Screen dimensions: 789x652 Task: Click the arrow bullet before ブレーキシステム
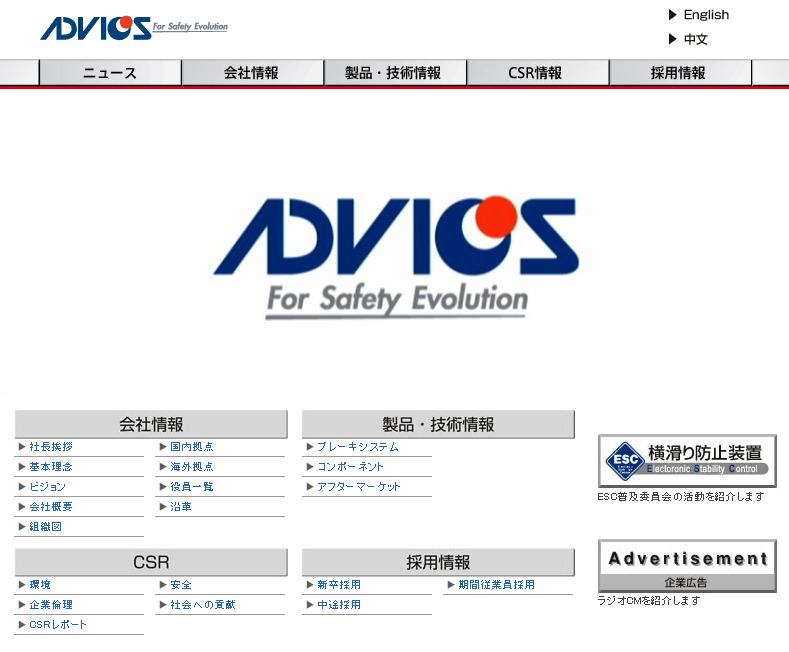(x=310, y=447)
